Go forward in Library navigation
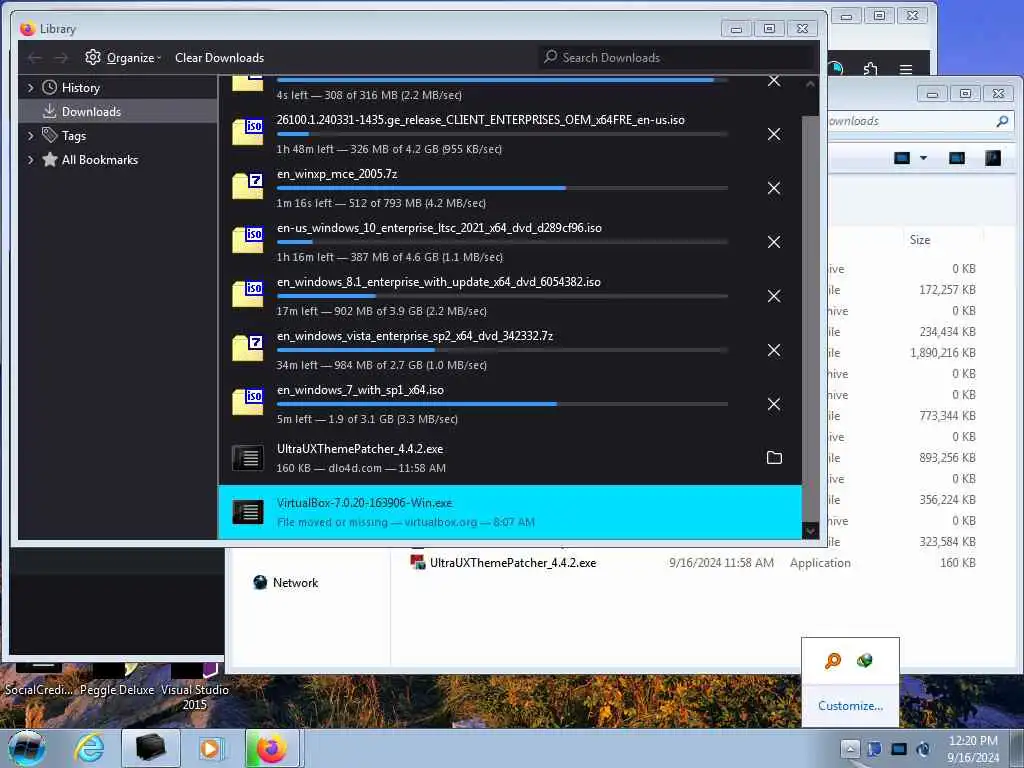The height and width of the screenshot is (768, 1024). pyautogui.click(x=61, y=58)
